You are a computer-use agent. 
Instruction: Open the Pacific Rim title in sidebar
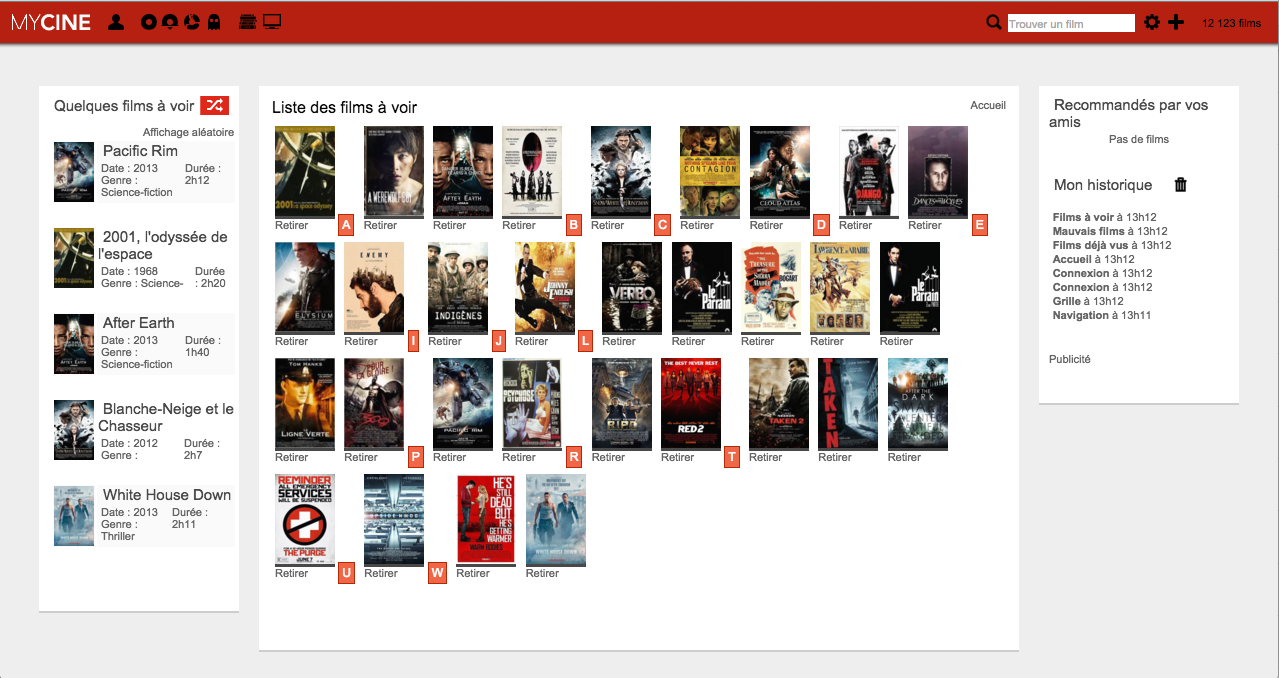[140, 151]
